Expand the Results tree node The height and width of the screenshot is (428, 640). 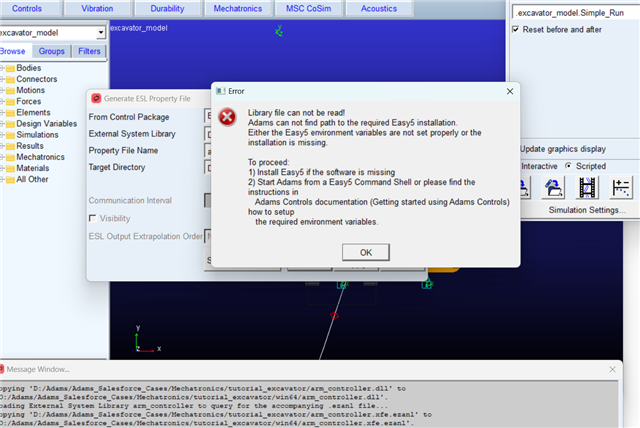click(2, 146)
